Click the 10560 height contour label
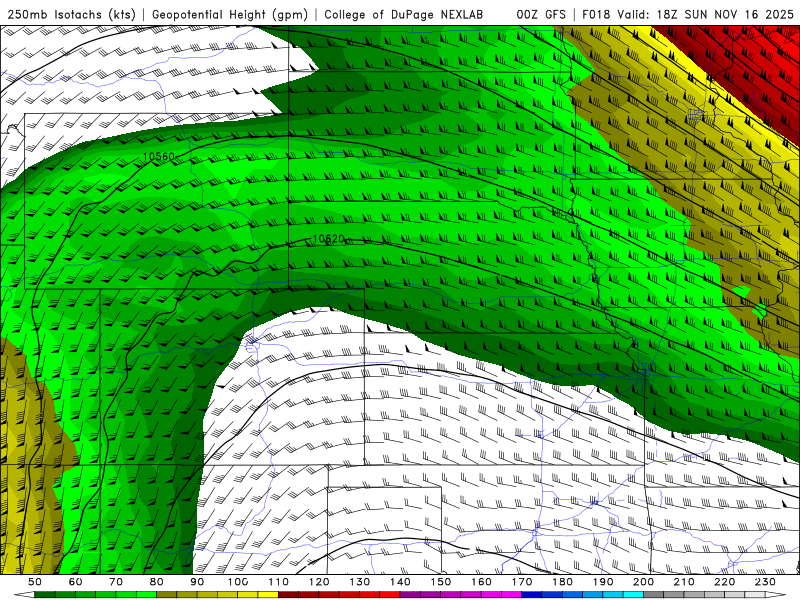The image size is (800, 600). (159, 157)
